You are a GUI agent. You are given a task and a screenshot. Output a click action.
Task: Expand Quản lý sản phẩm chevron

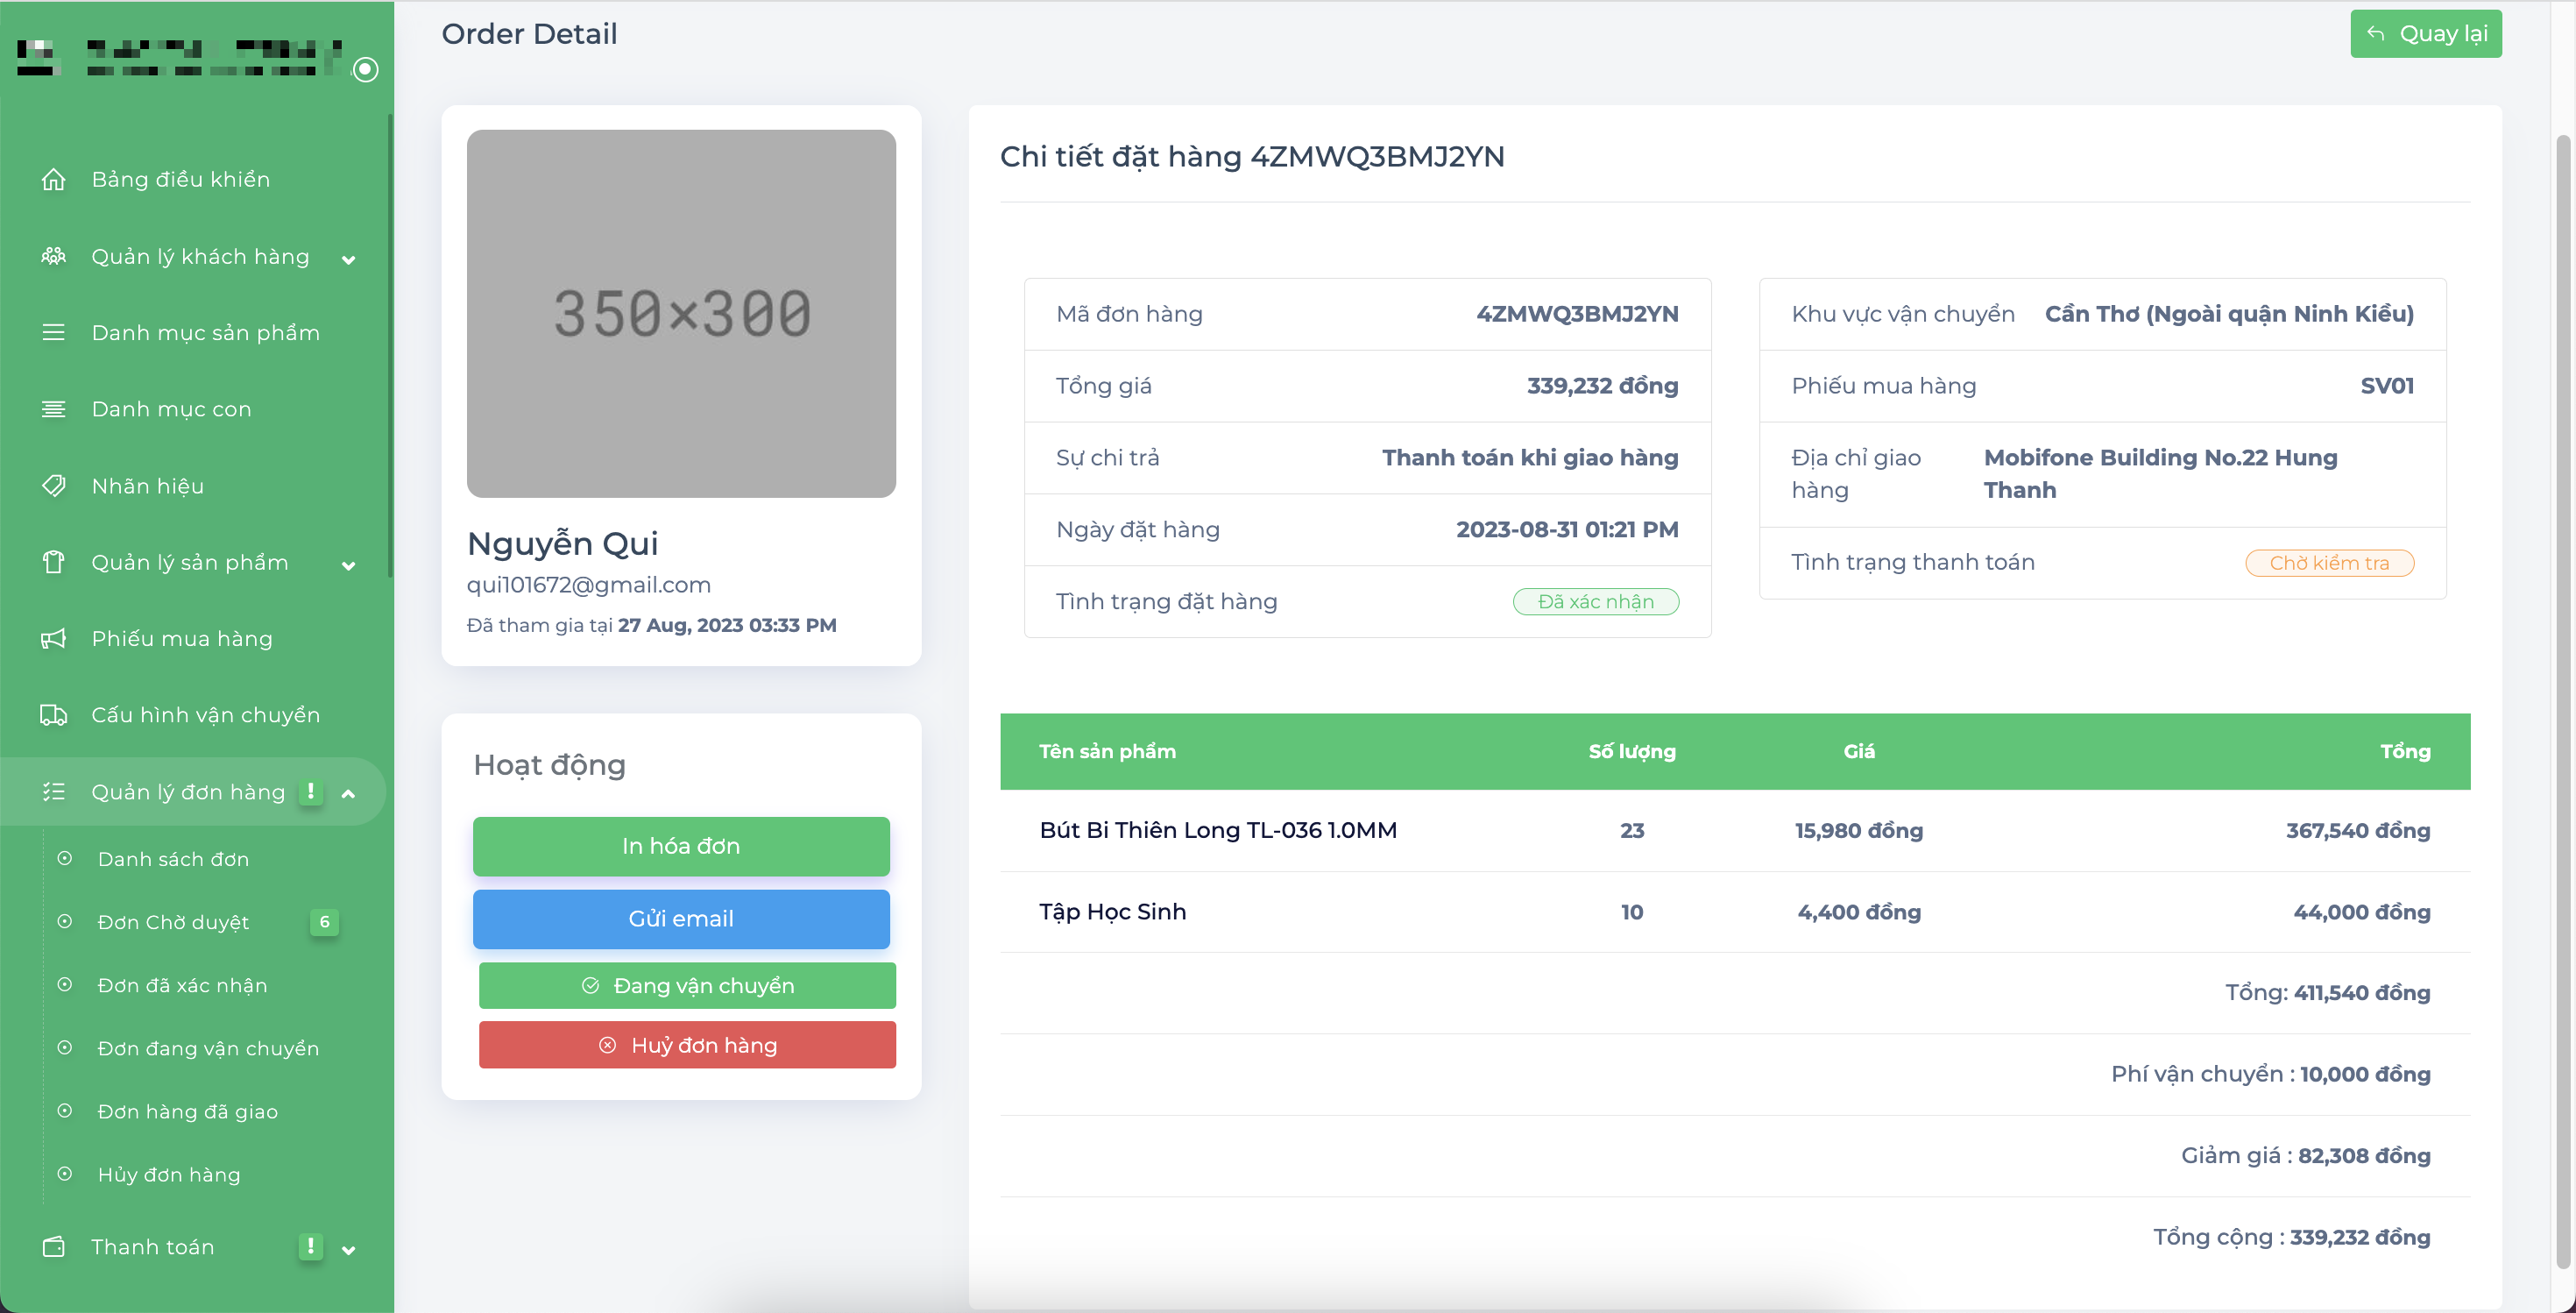[348, 566]
